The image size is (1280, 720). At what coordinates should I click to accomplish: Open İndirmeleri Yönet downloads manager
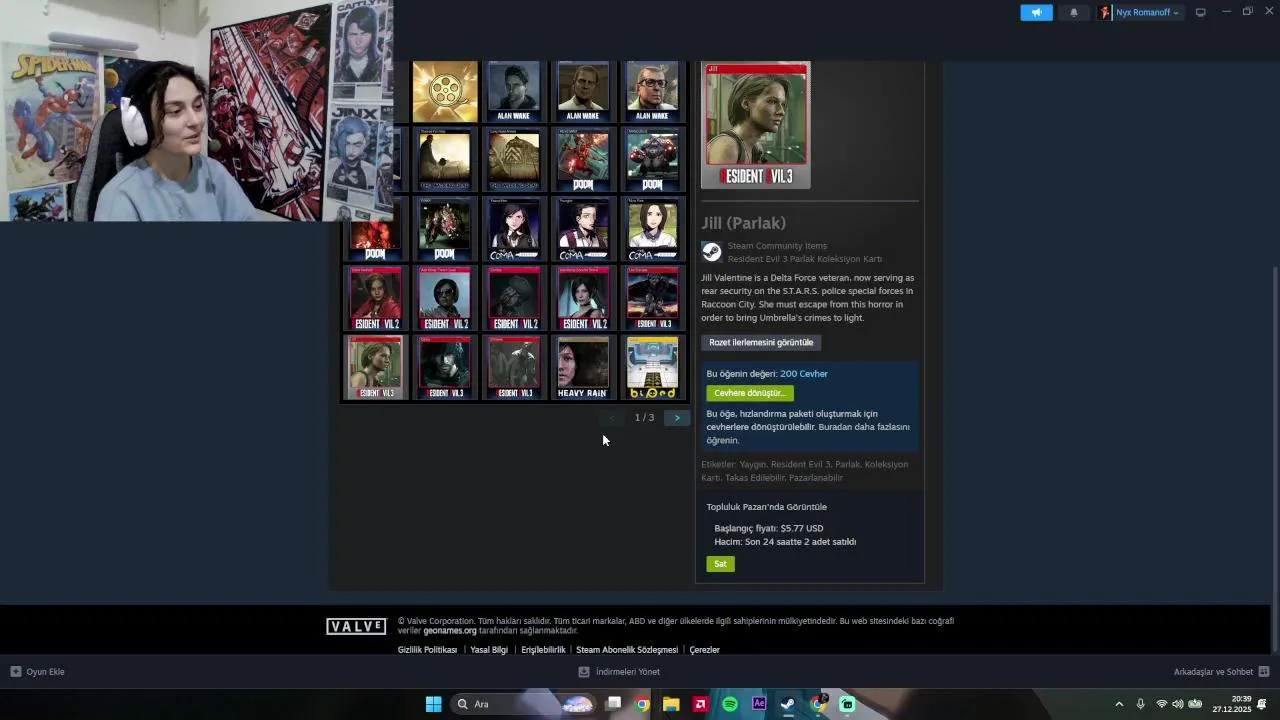619,672
